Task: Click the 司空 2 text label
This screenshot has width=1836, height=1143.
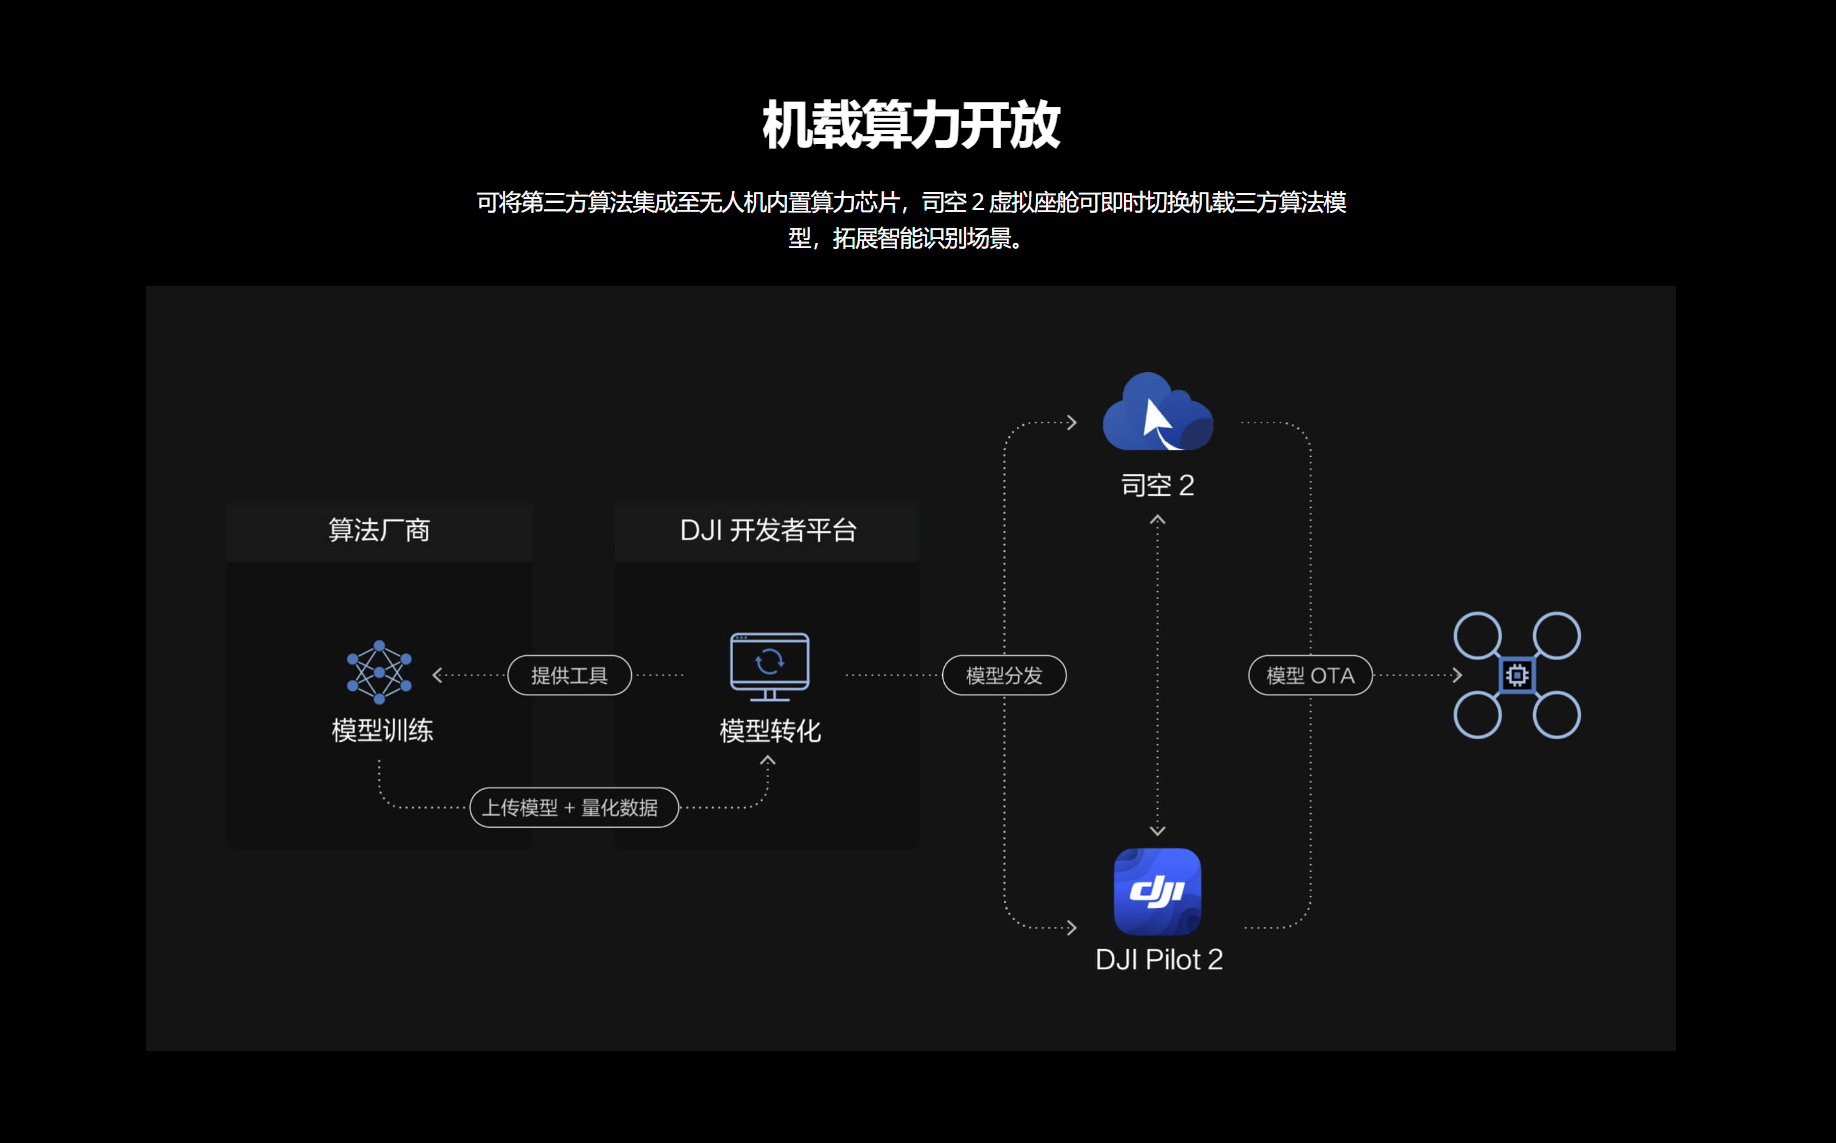Action: click(x=1158, y=485)
